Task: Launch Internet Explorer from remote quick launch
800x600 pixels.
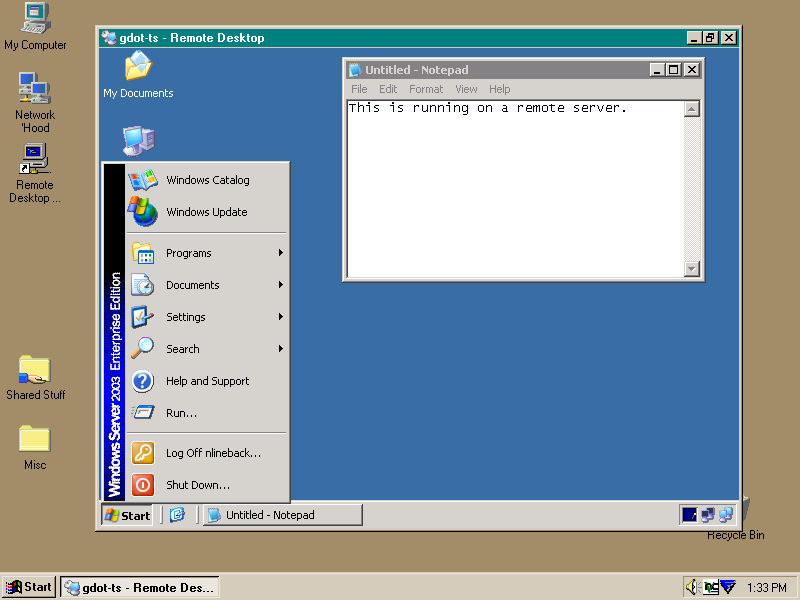Action: tap(177, 515)
